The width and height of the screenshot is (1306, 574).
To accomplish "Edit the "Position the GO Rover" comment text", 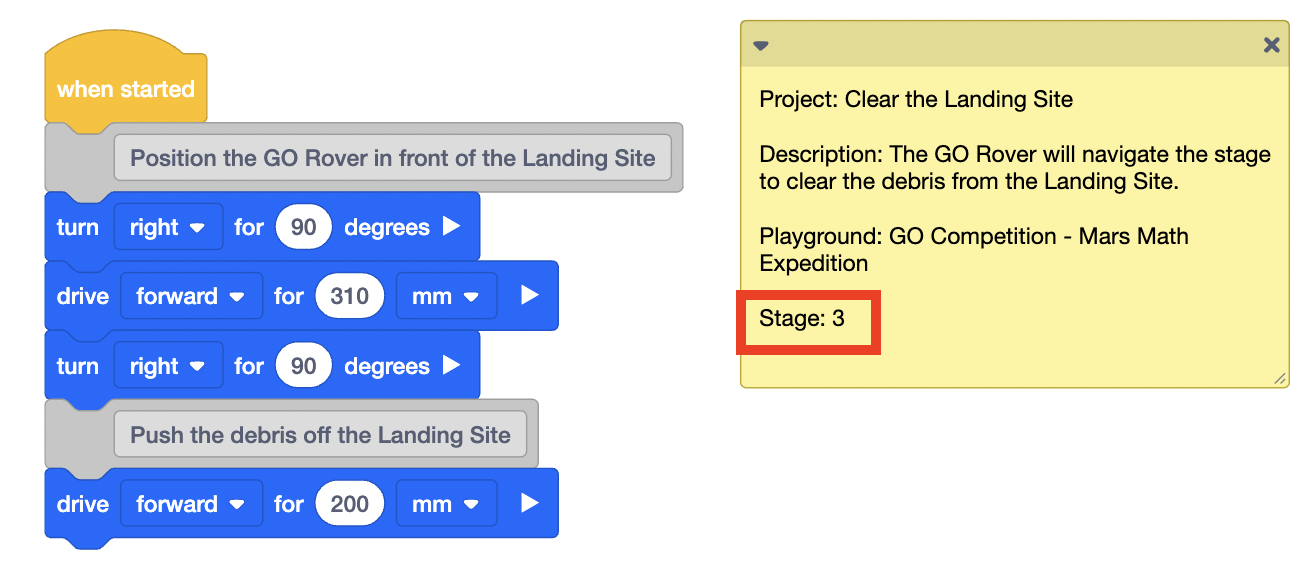I will pyautogui.click(x=392, y=158).
